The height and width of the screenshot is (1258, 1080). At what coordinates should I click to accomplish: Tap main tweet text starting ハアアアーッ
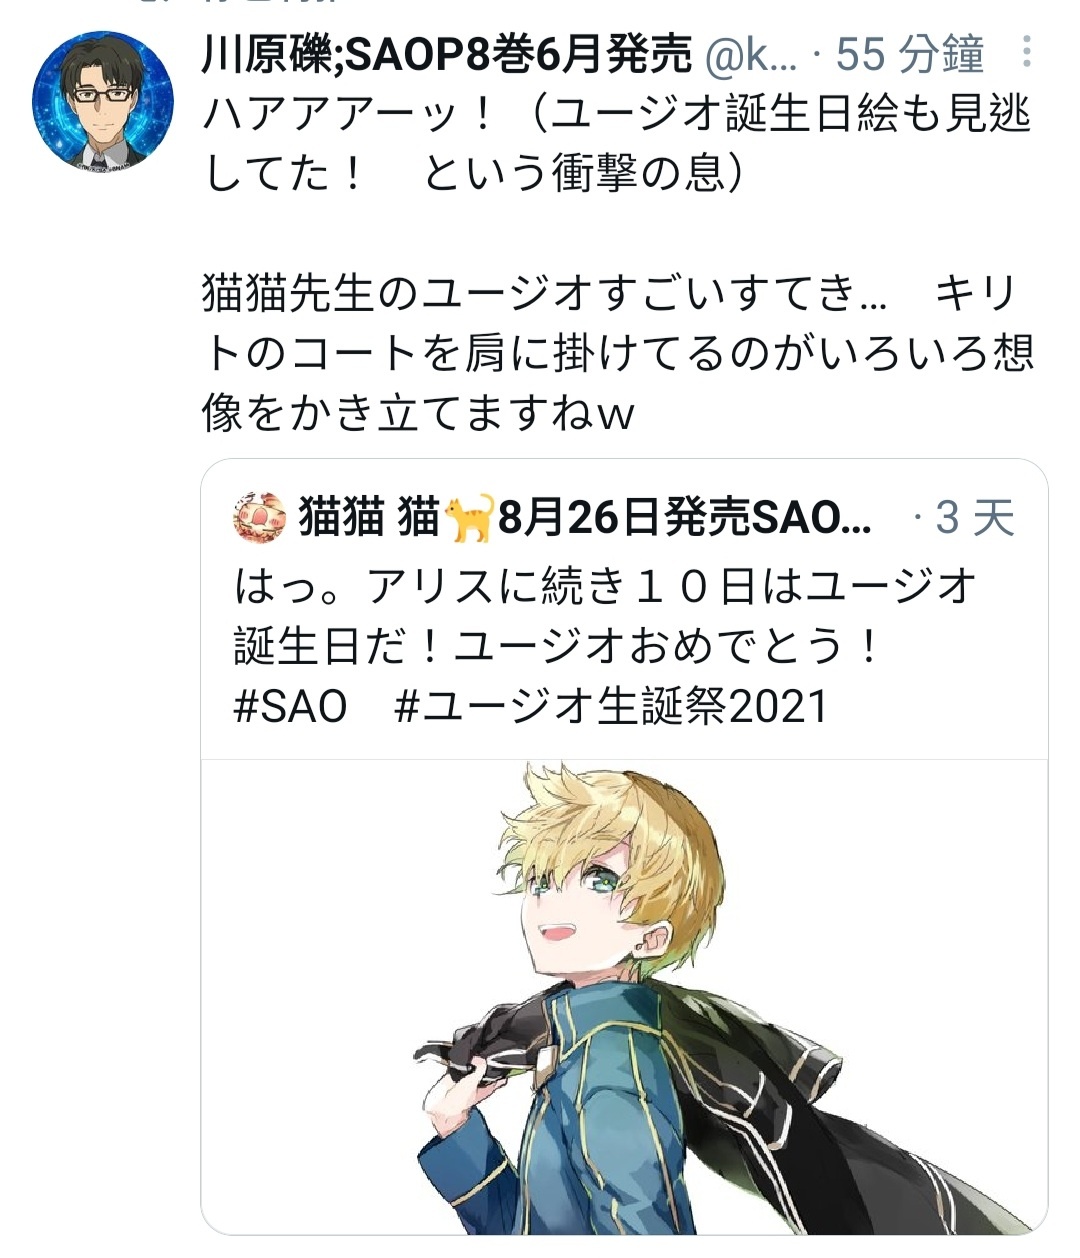(616, 144)
